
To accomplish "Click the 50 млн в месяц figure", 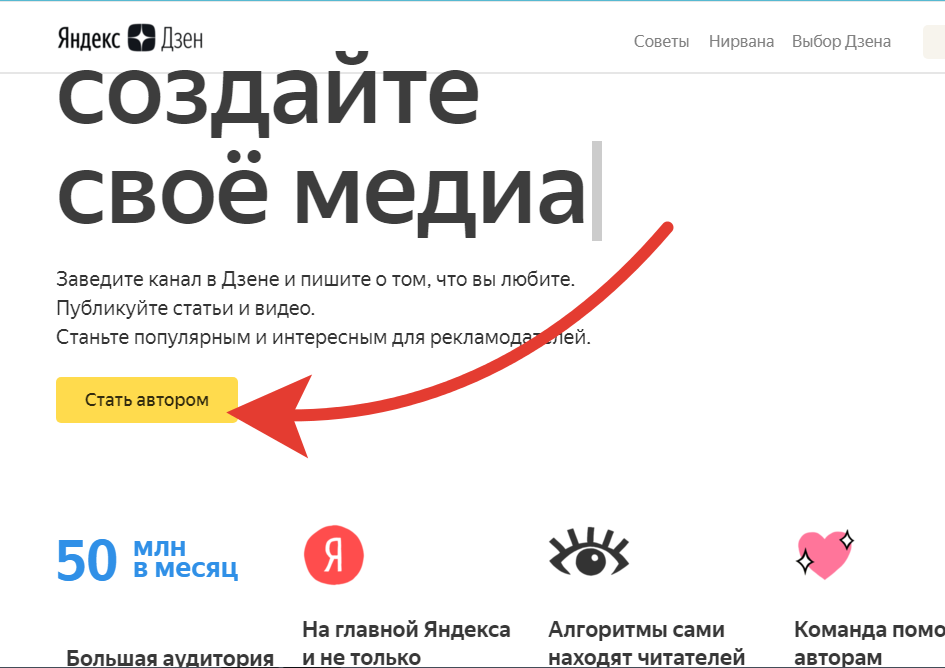I will pos(147,560).
